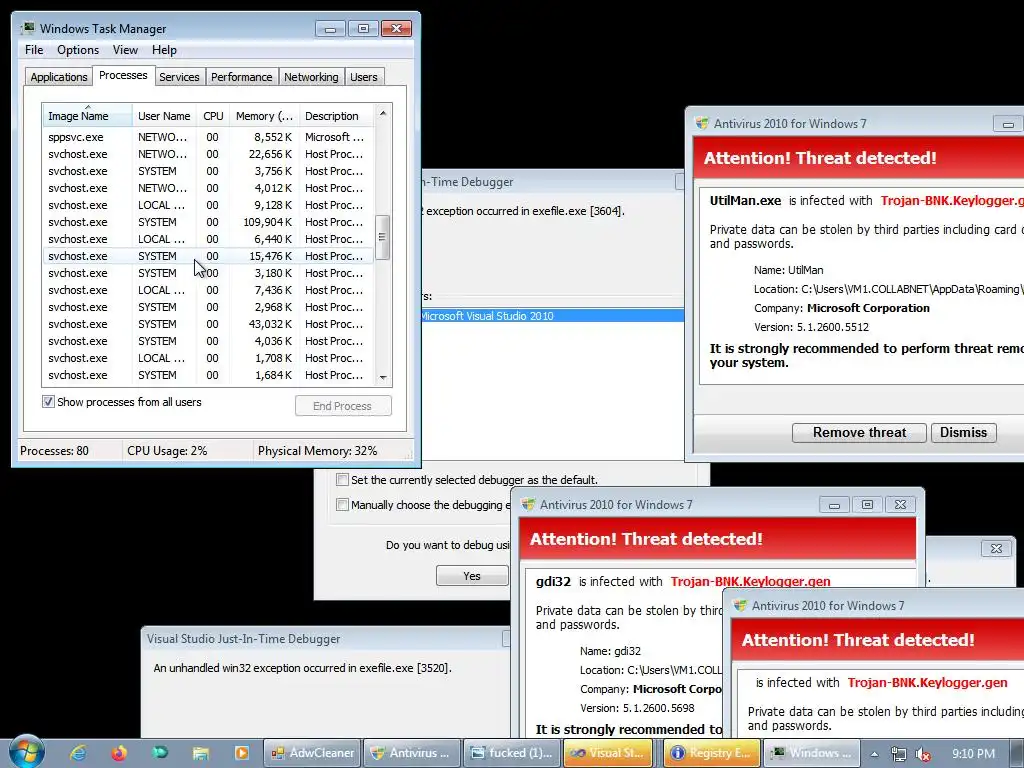Click 'Trojan-BNK.Keylogger.gen' link in gdi32 alert
The height and width of the screenshot is (768, 1024).
(x=750, y=581)
